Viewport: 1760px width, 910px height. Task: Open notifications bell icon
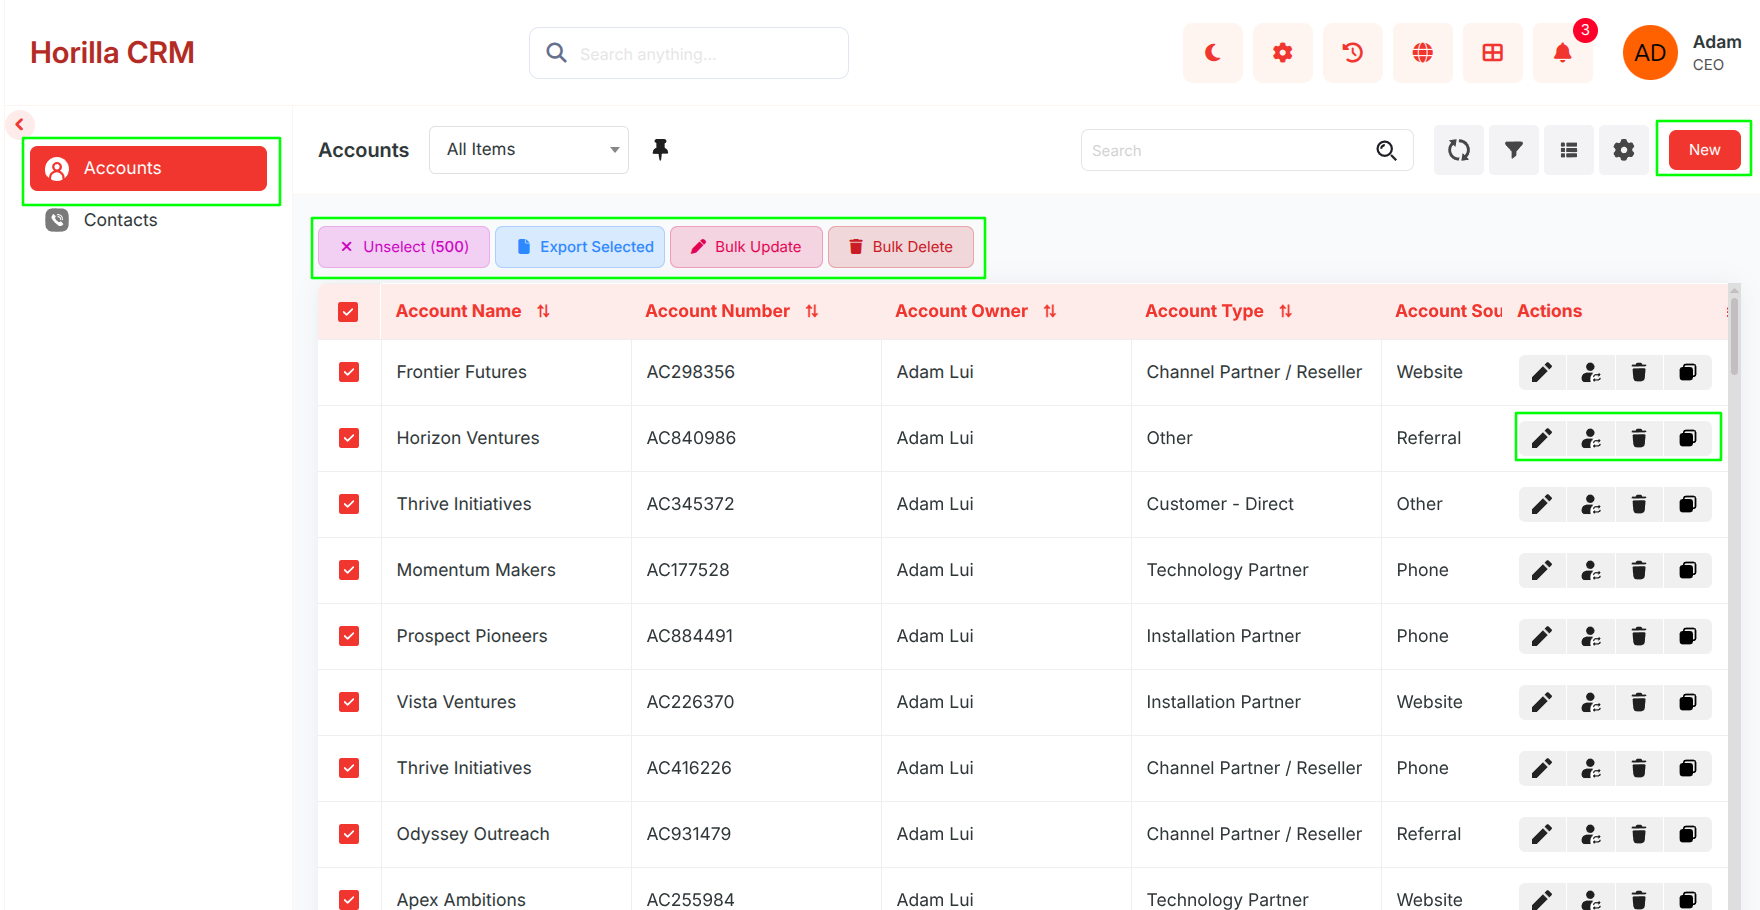click(x=1562, y=53)
